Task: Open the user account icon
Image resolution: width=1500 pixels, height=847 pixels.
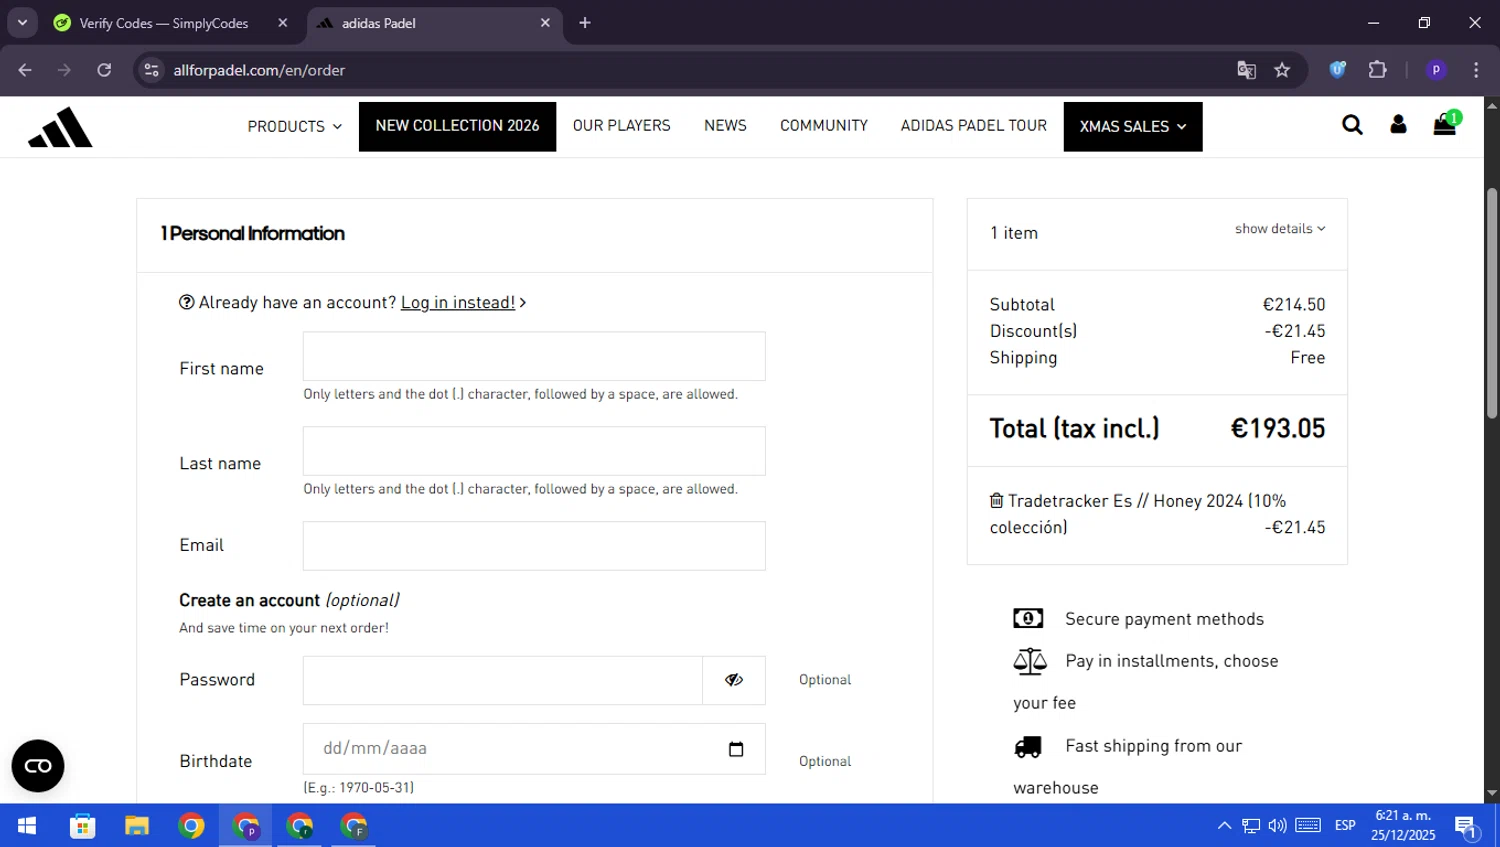Action: click(x=1398, y=125)
